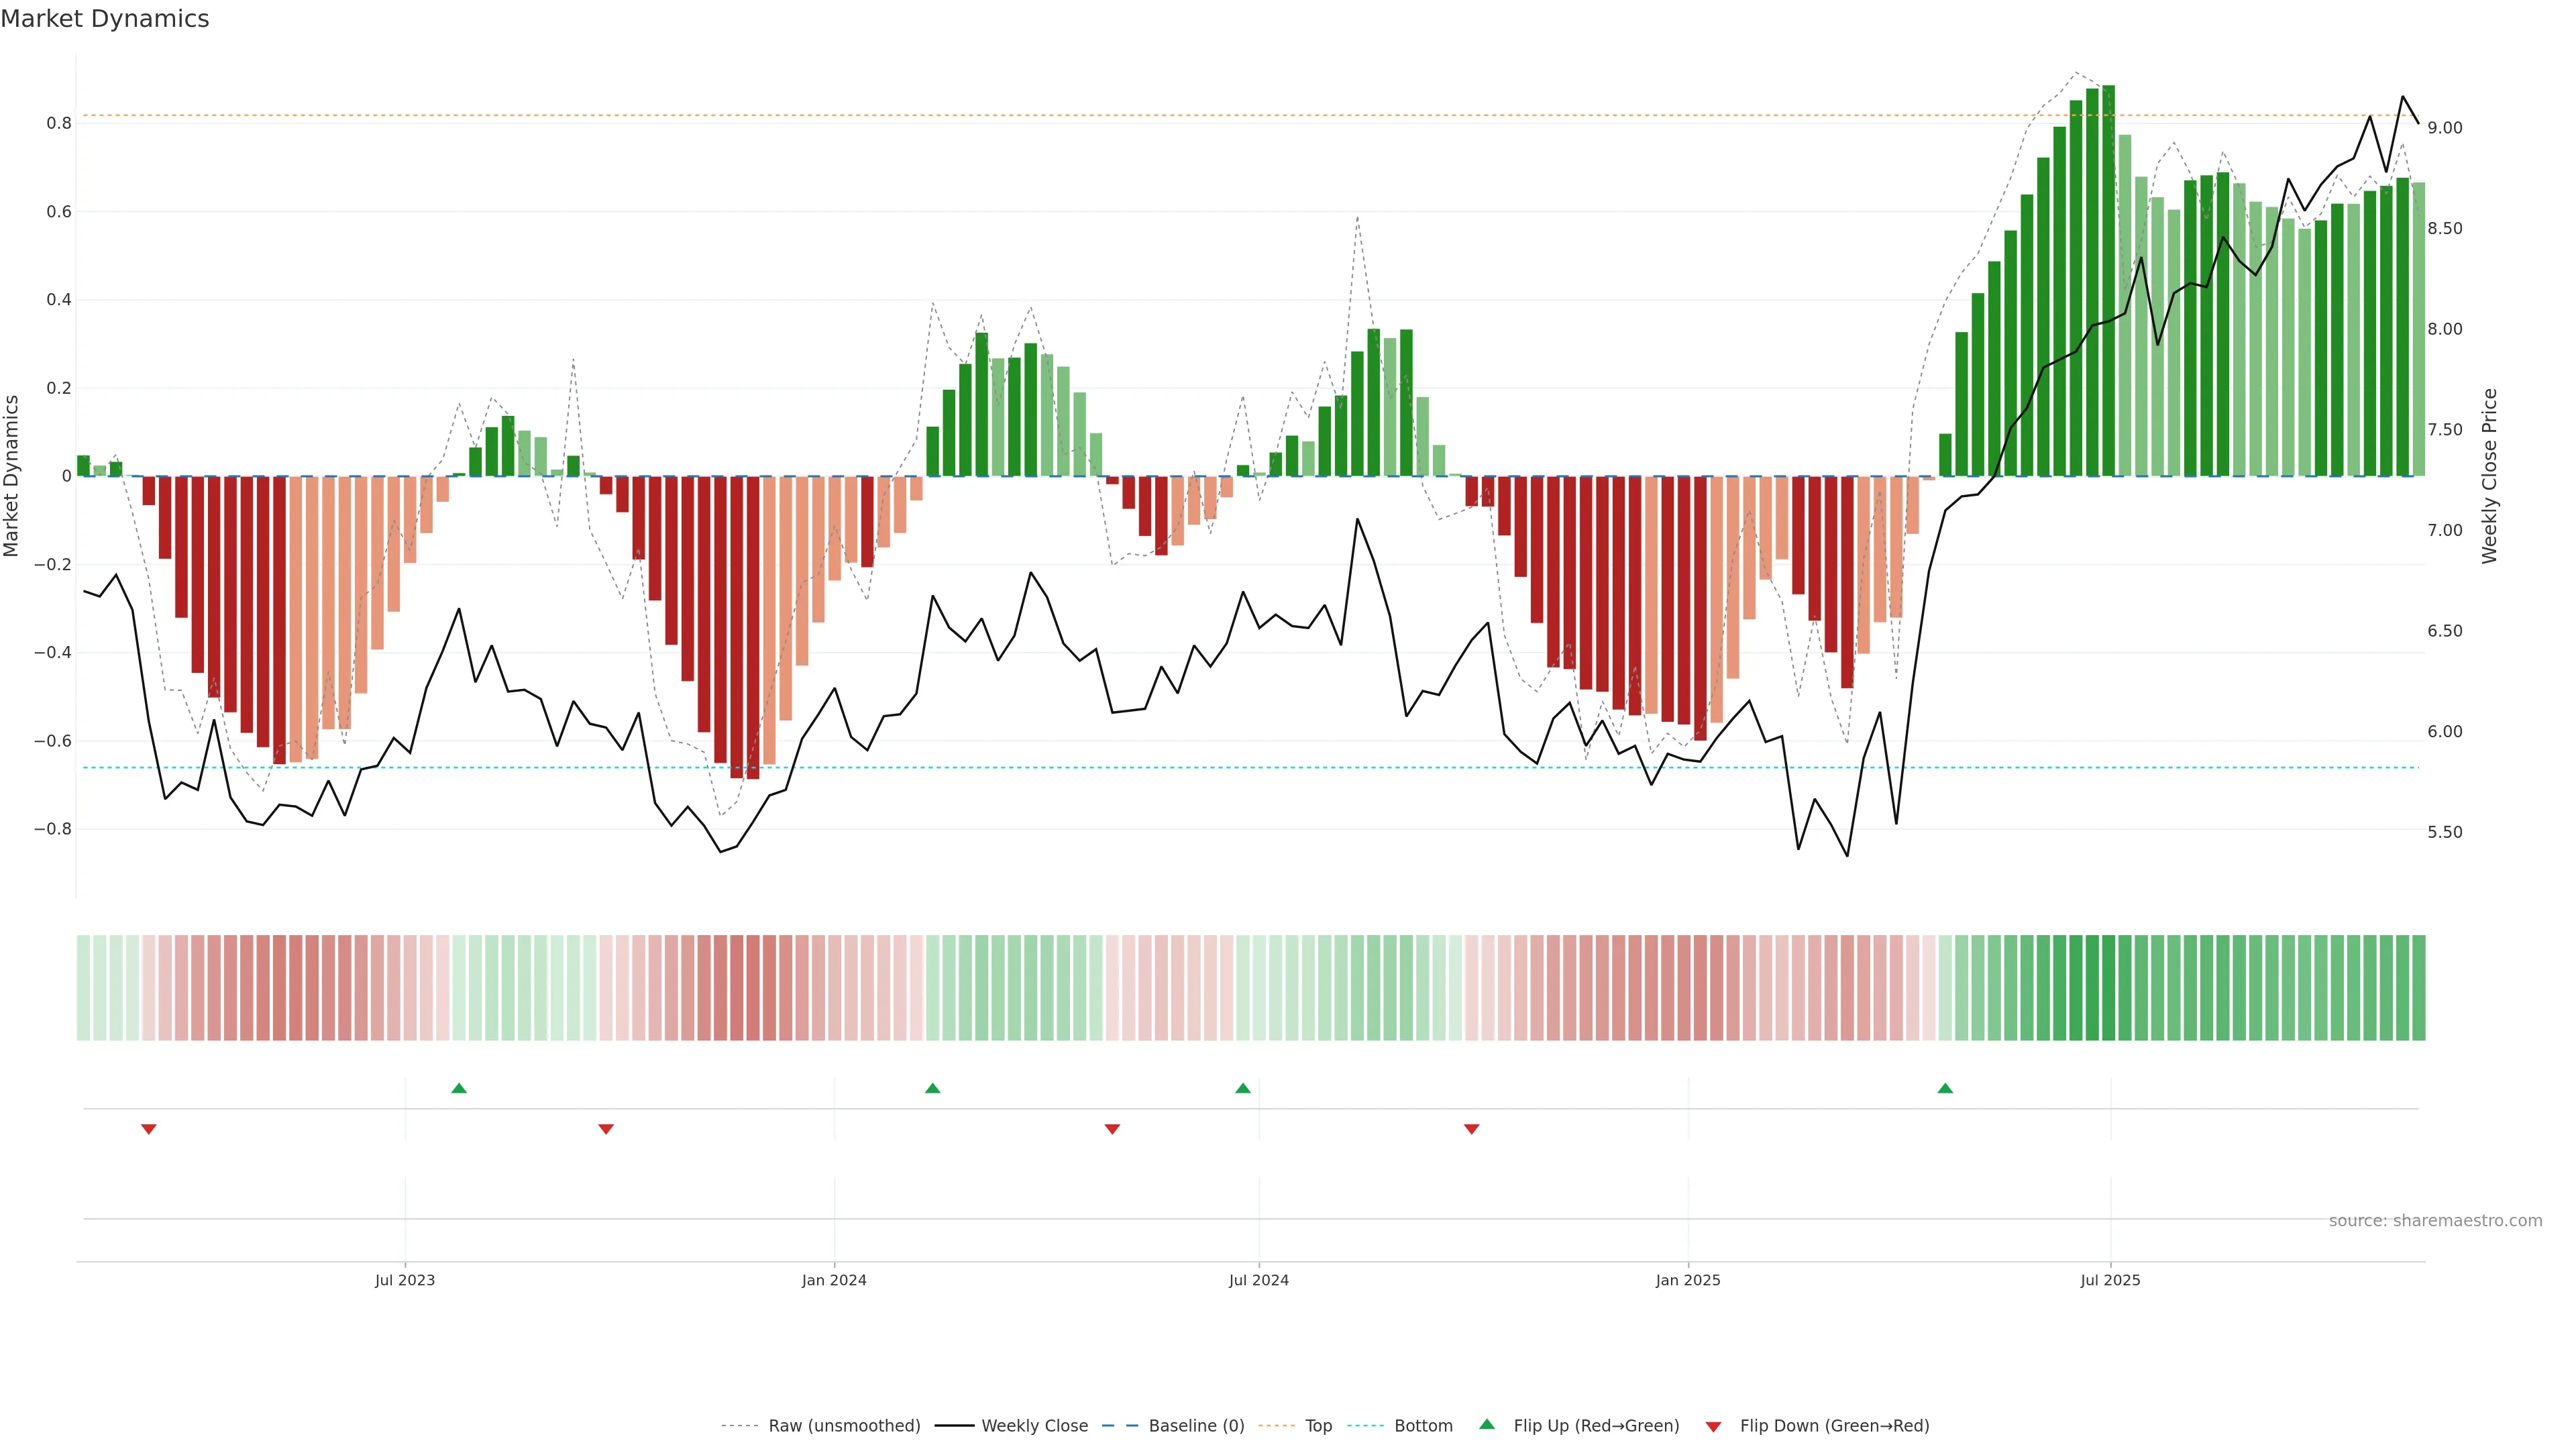
Task: Click the red flip-down triangle between Jul 2024 and Jan 2025
Action: tap(1471, 1129)
